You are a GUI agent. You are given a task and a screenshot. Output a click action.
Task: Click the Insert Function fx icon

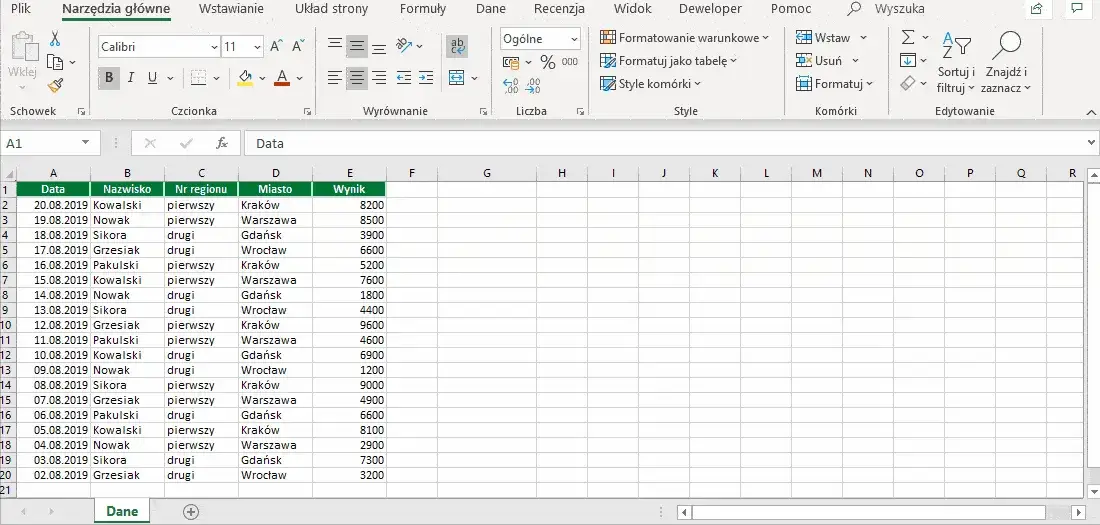tap(222, 143)
